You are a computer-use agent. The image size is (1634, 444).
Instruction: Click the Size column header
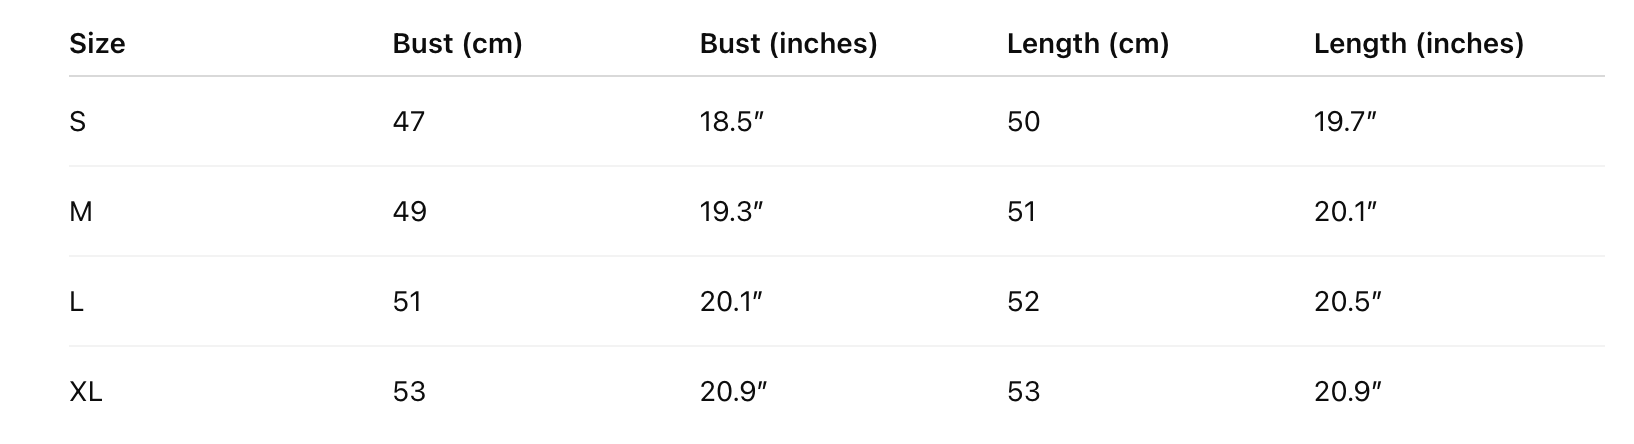coord(97,44)
